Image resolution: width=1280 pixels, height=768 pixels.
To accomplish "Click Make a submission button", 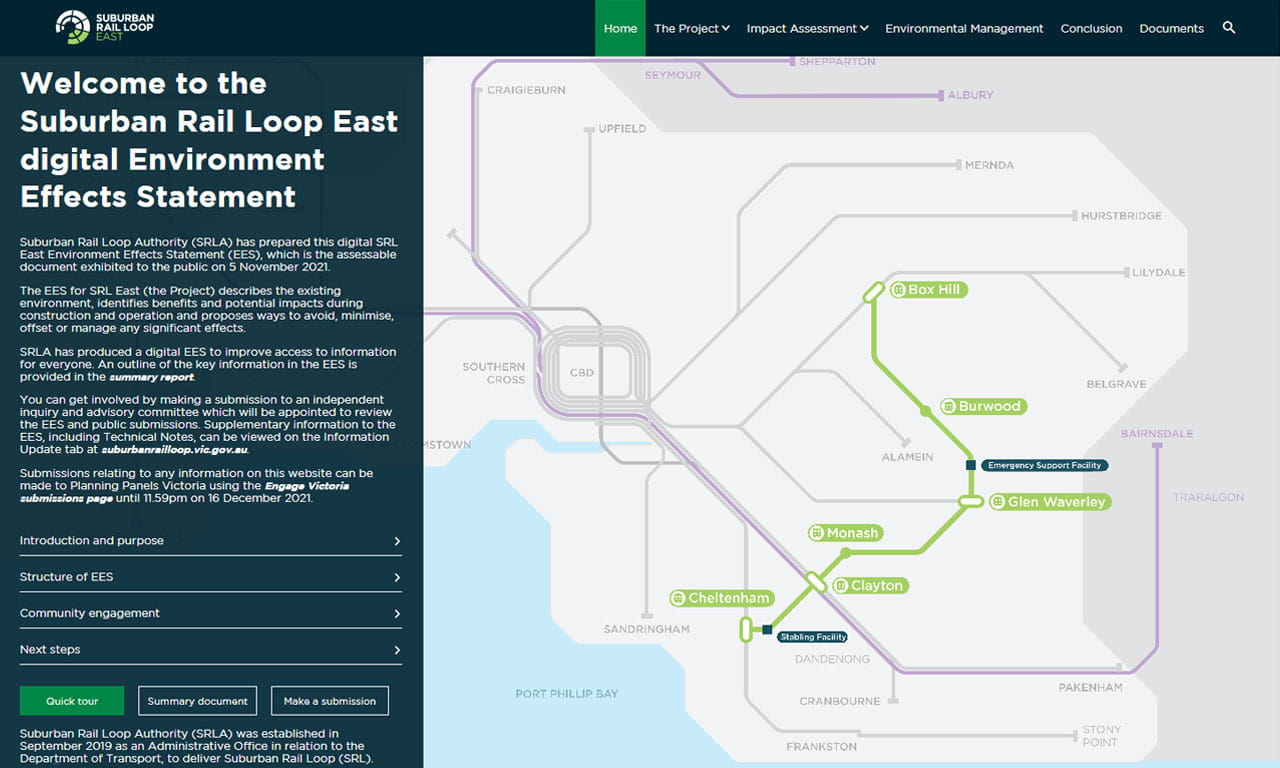I will [x=330, y=701].
